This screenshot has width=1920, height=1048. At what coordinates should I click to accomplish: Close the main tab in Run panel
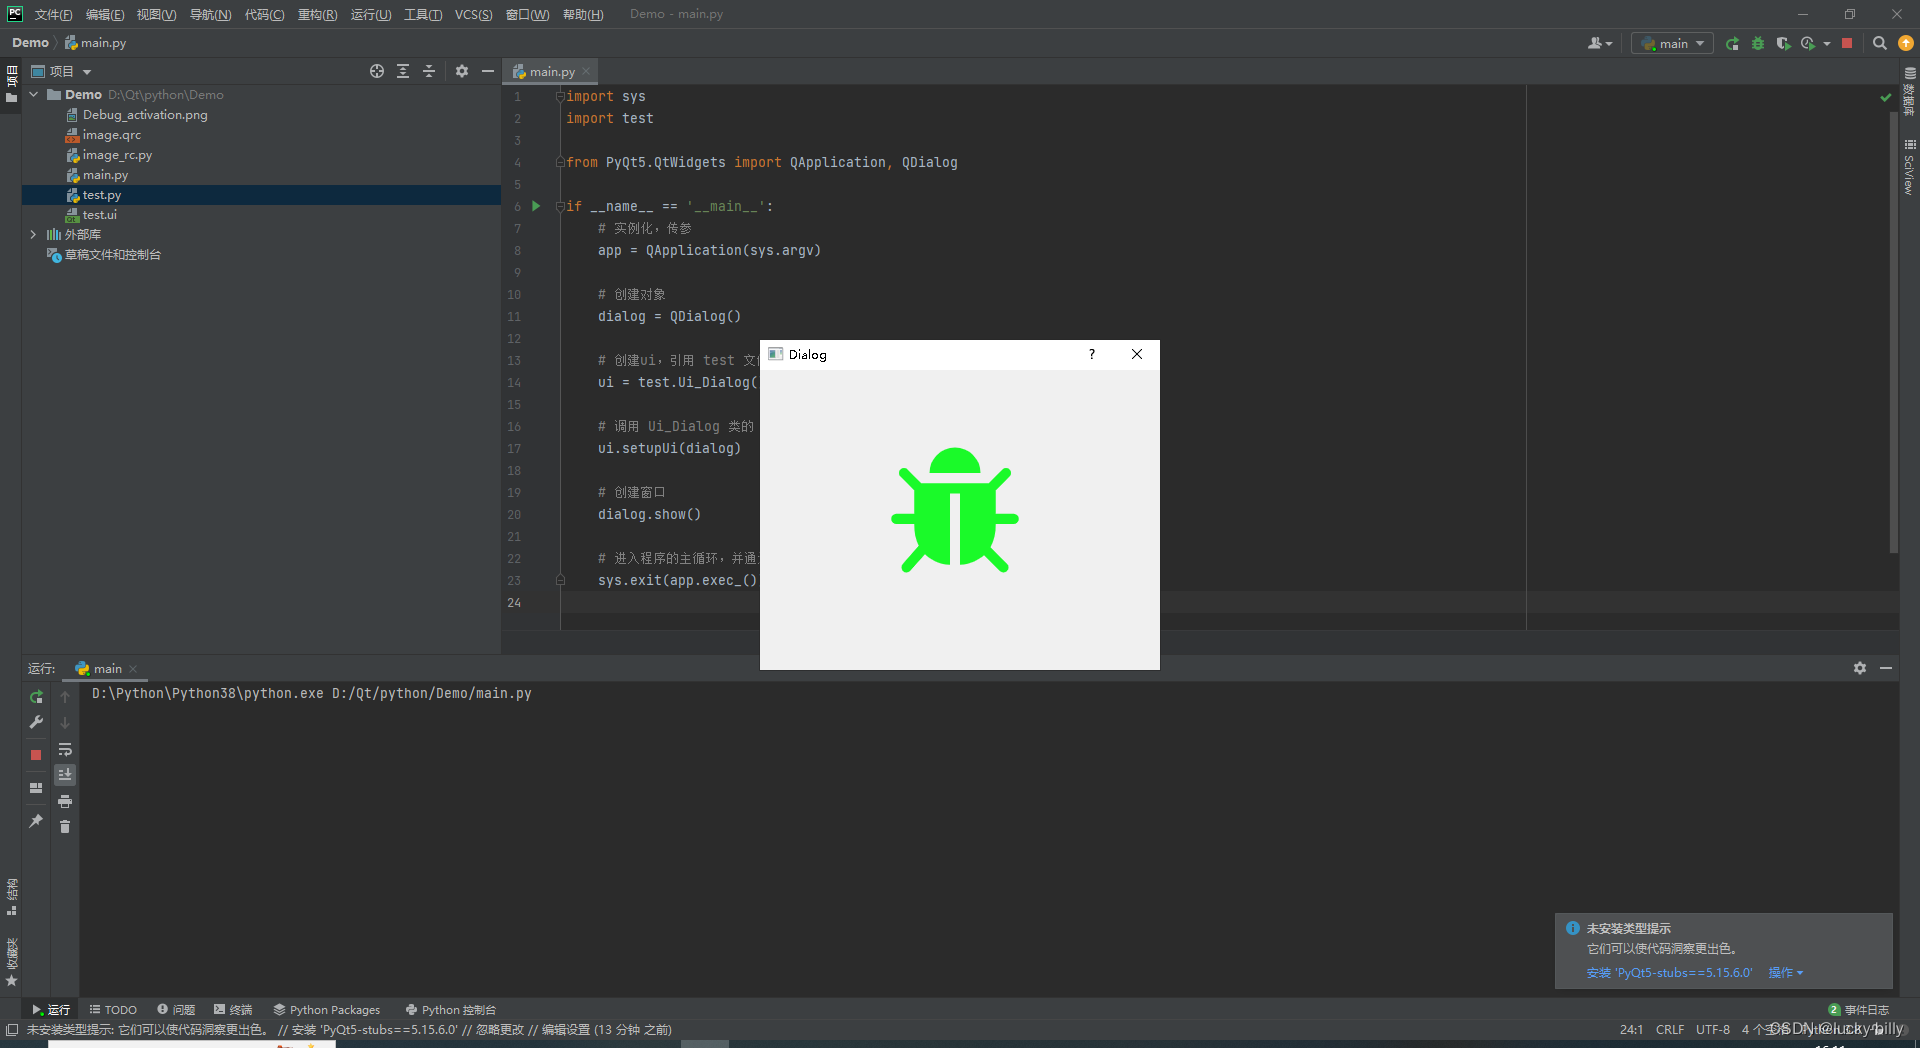click(133, 669)
